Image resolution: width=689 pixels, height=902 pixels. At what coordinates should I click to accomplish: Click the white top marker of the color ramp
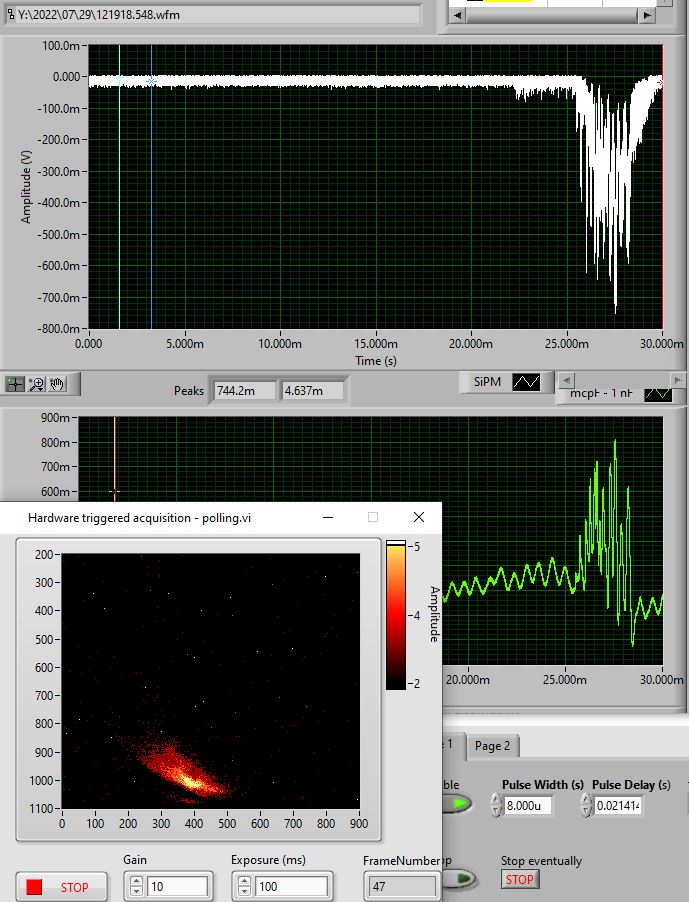(x=396, y=542)
